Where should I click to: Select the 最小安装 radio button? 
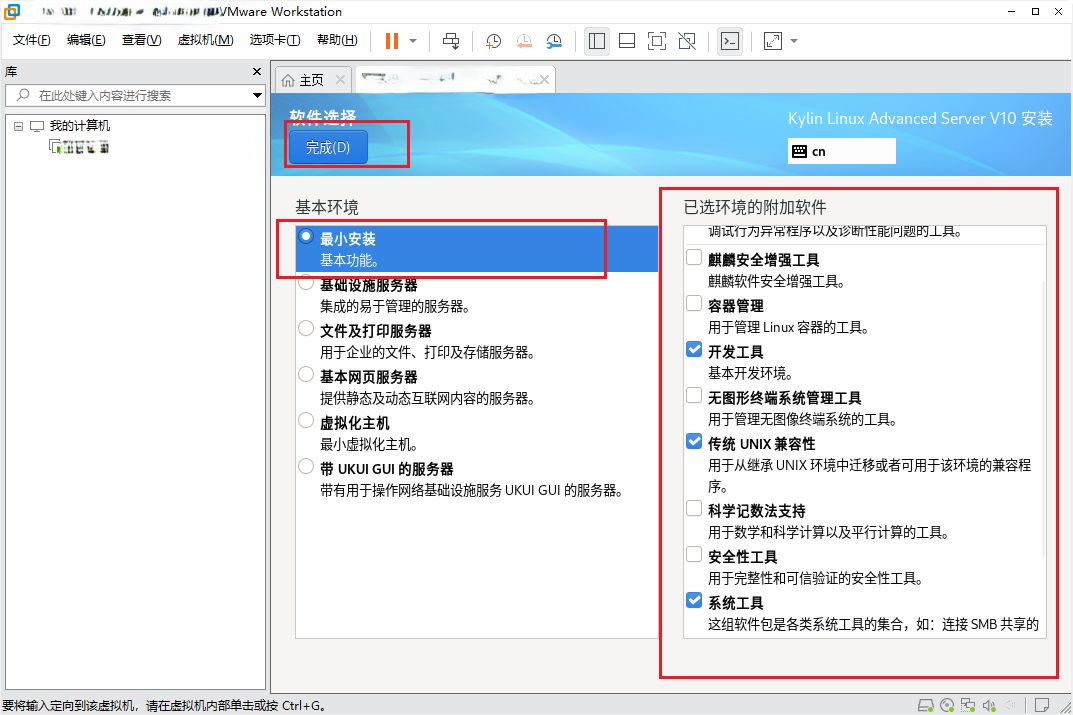coord(306,237)
